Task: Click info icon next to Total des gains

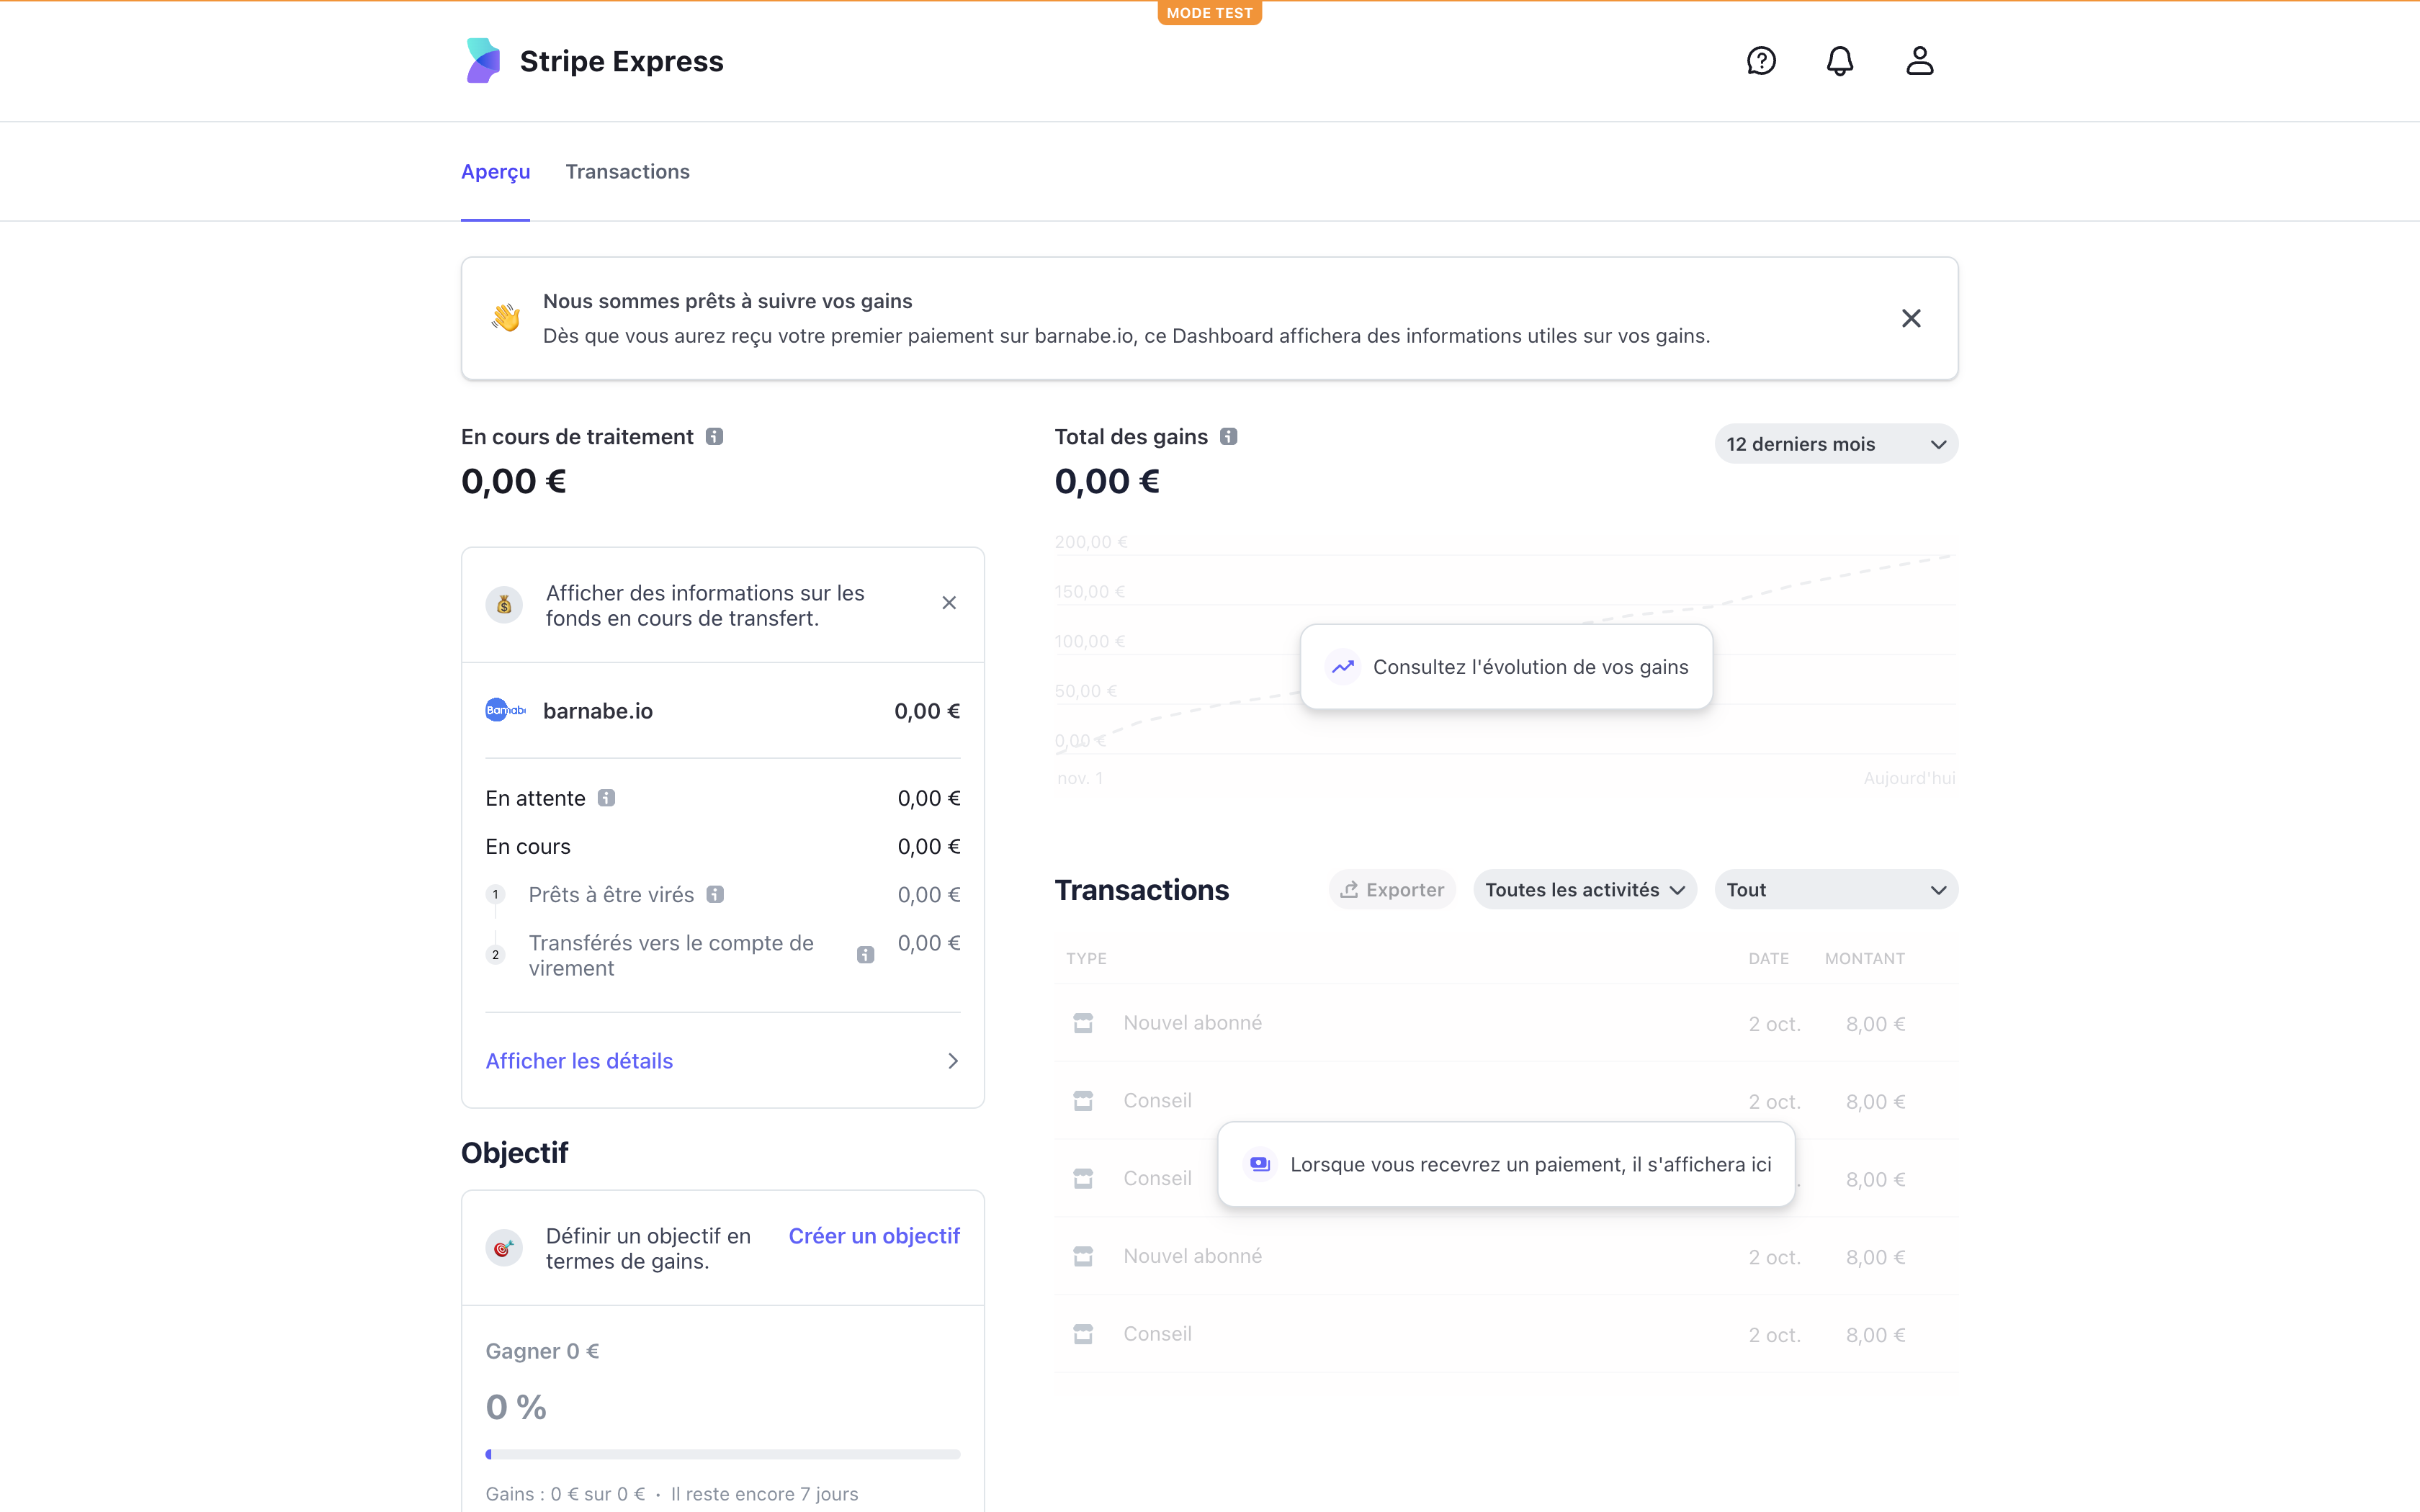Action: click(1228, 437)
